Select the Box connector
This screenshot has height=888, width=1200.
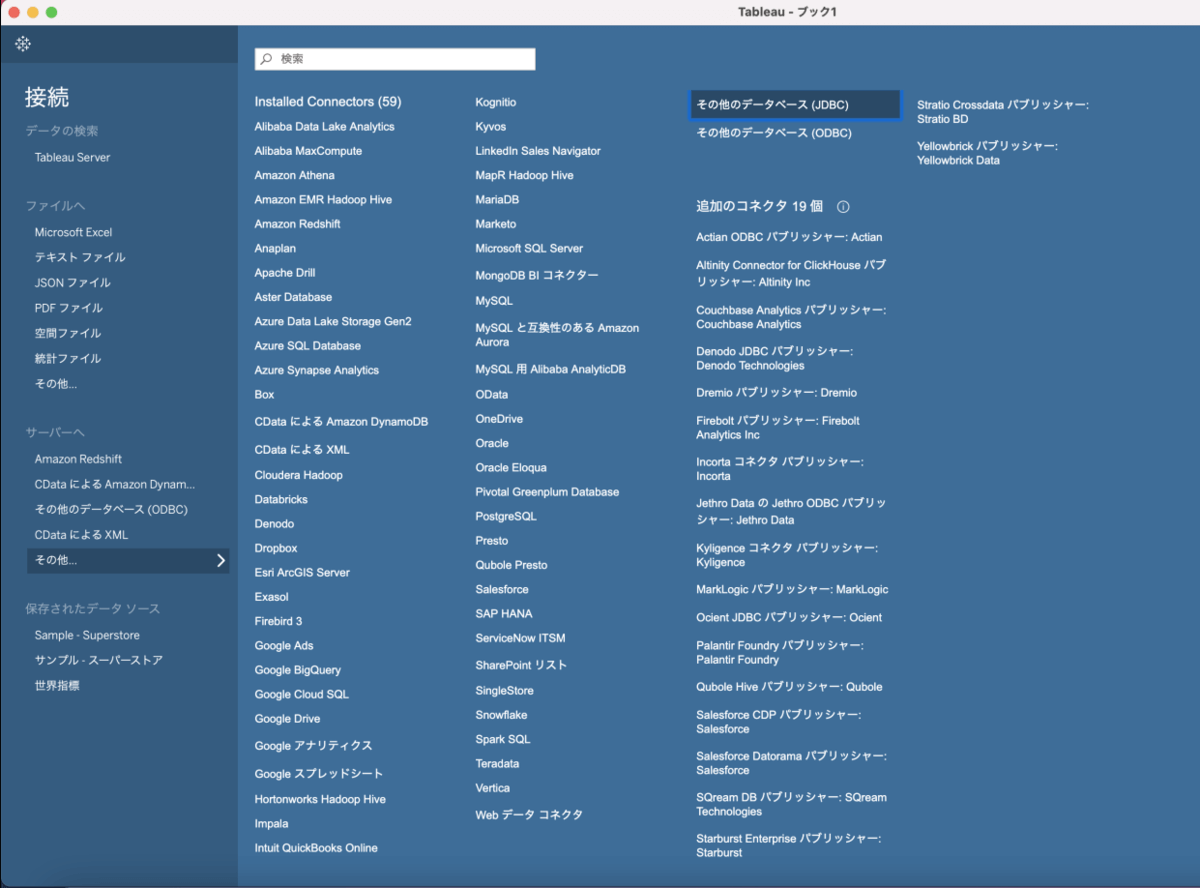[264, 395]
